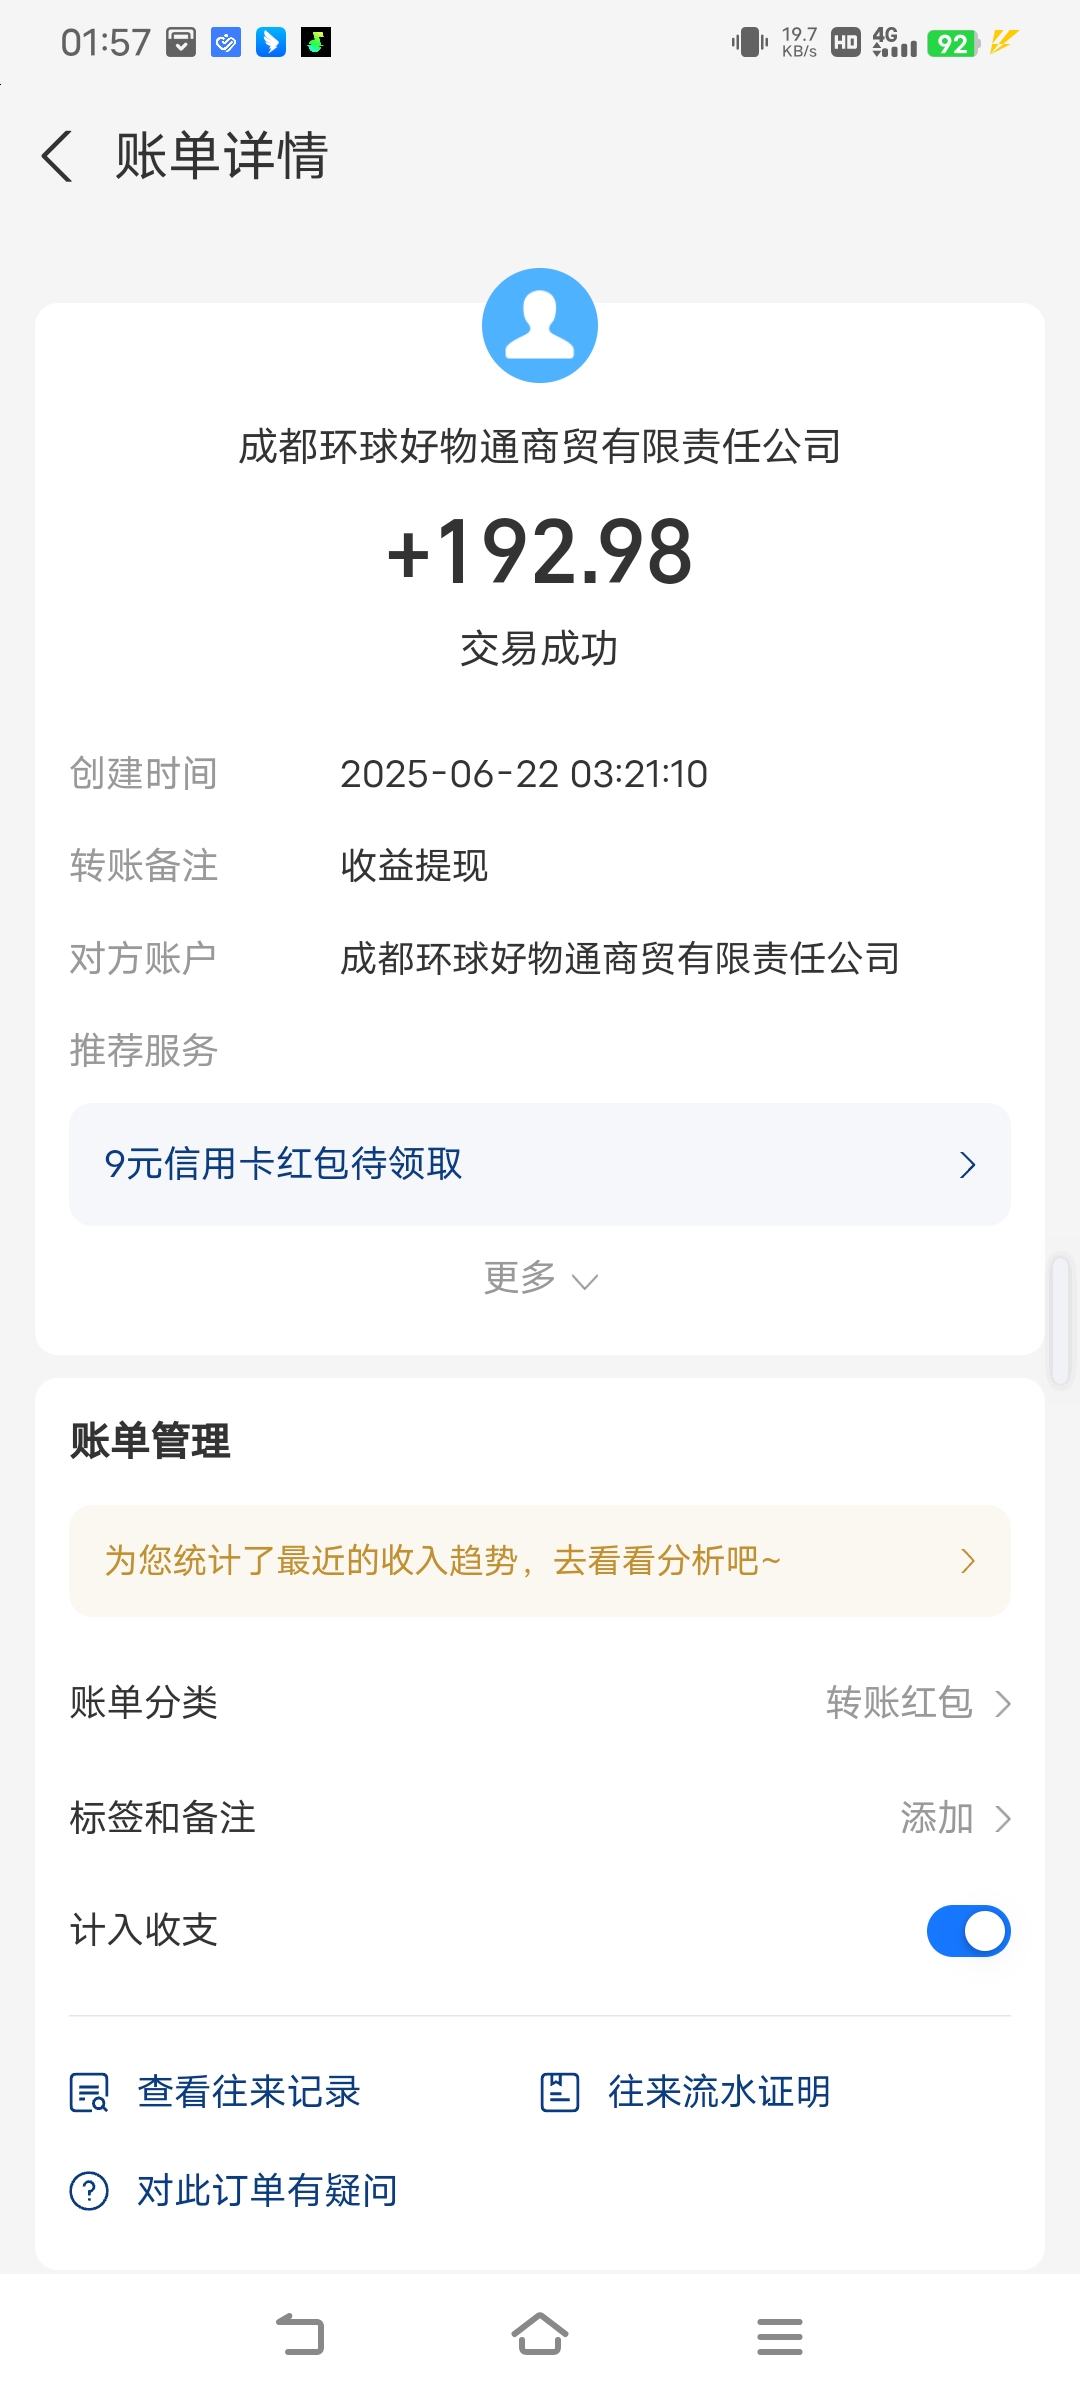Toggle the 计入收支 switch off

click(968, 1930)
